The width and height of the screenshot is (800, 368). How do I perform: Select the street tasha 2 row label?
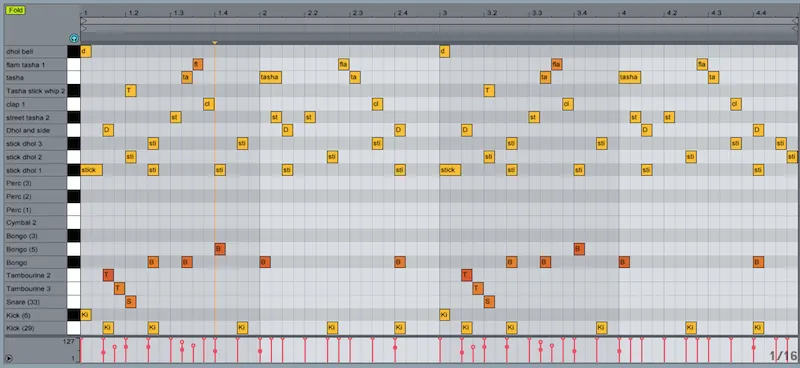pyautogui.click(x=36, y=117)
